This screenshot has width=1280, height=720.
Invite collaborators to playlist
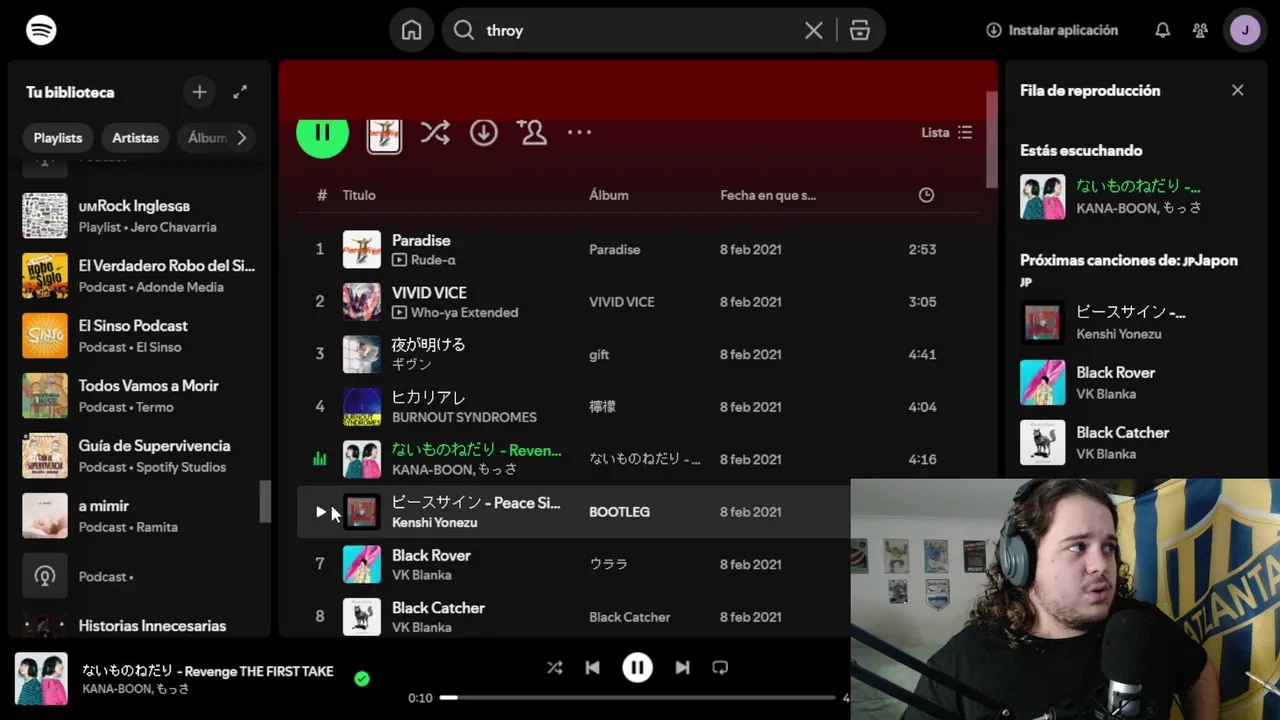pos(532,132)
